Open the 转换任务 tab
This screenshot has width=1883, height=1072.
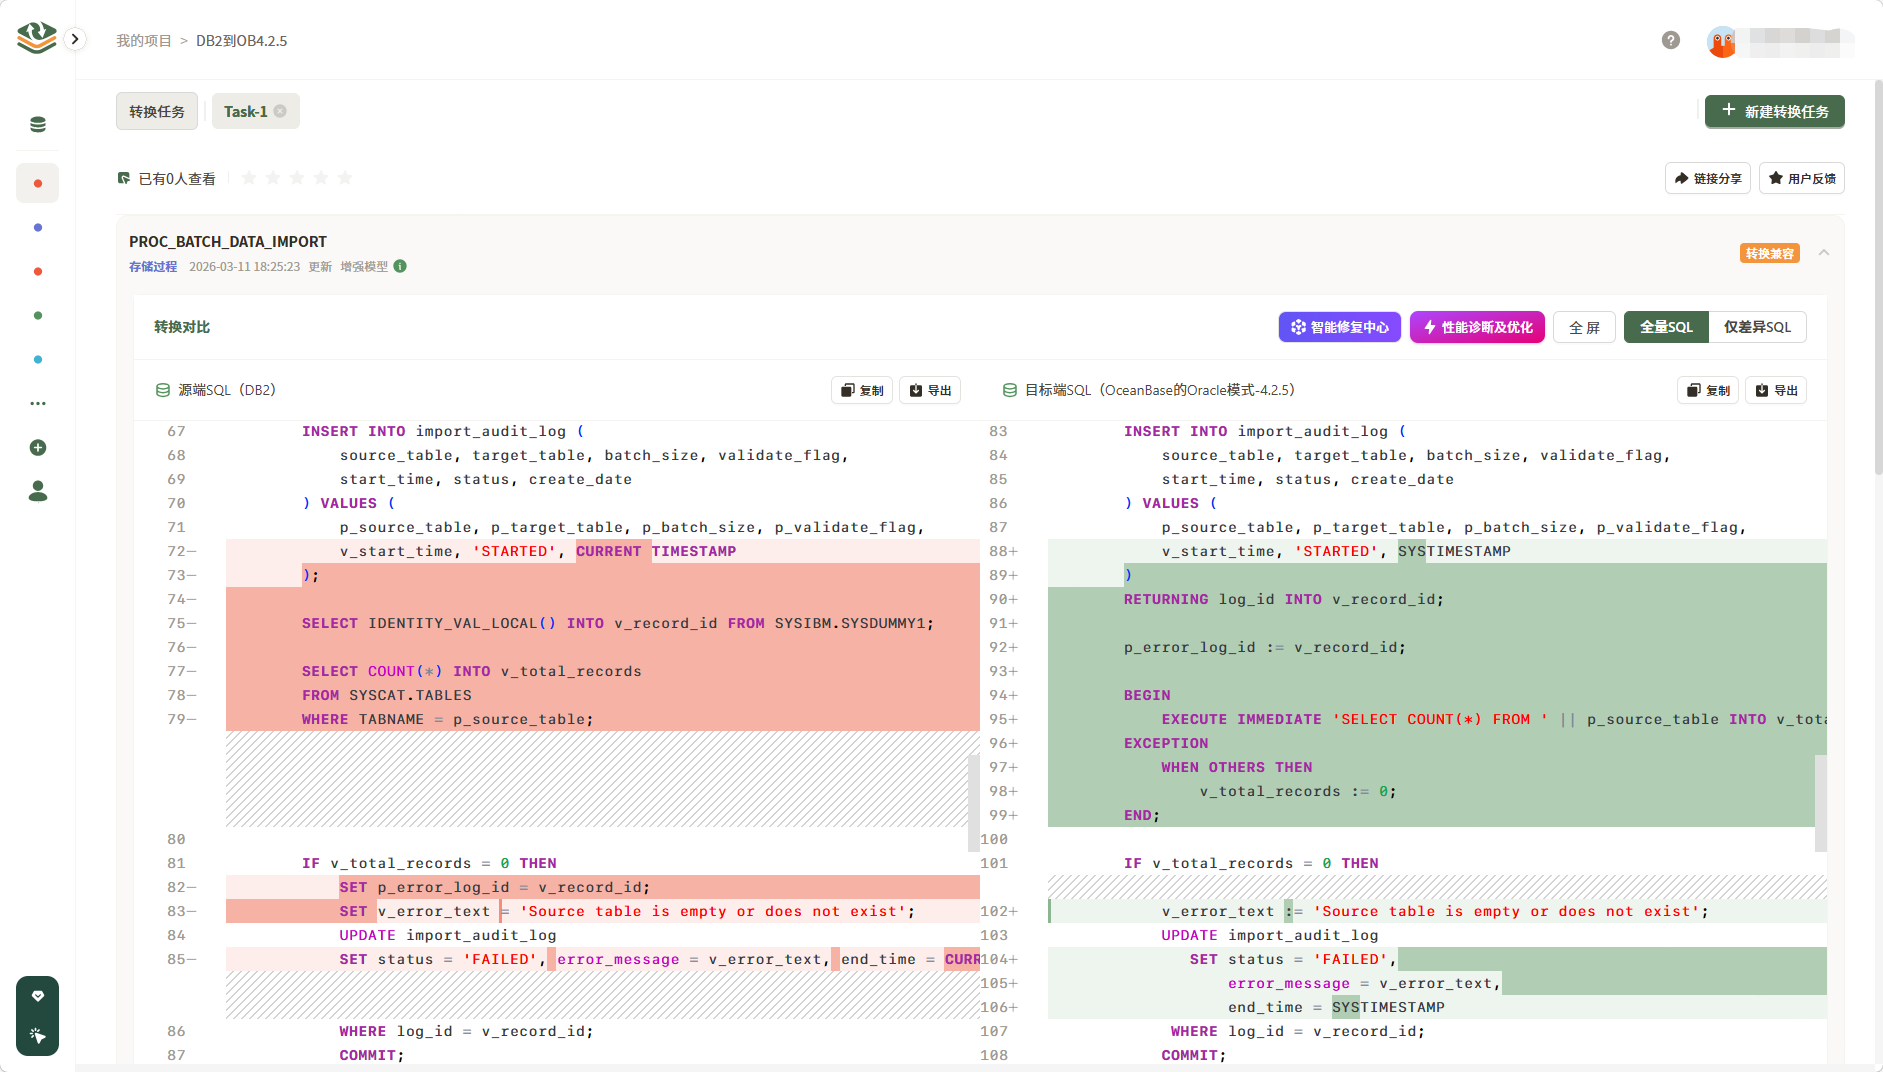pos(157,112)
